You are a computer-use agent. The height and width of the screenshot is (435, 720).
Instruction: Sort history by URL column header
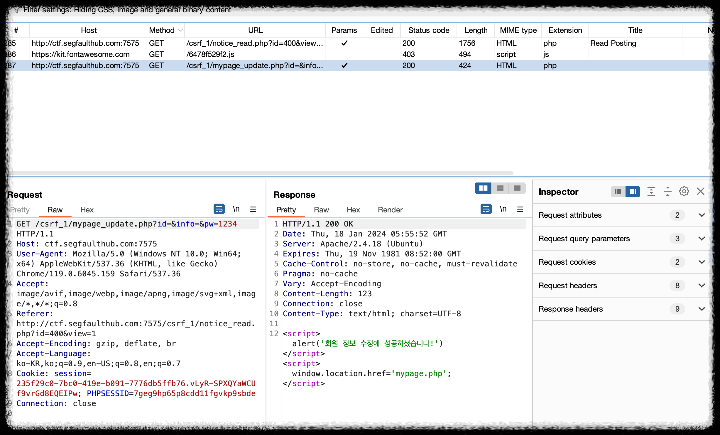pos(255,30)
